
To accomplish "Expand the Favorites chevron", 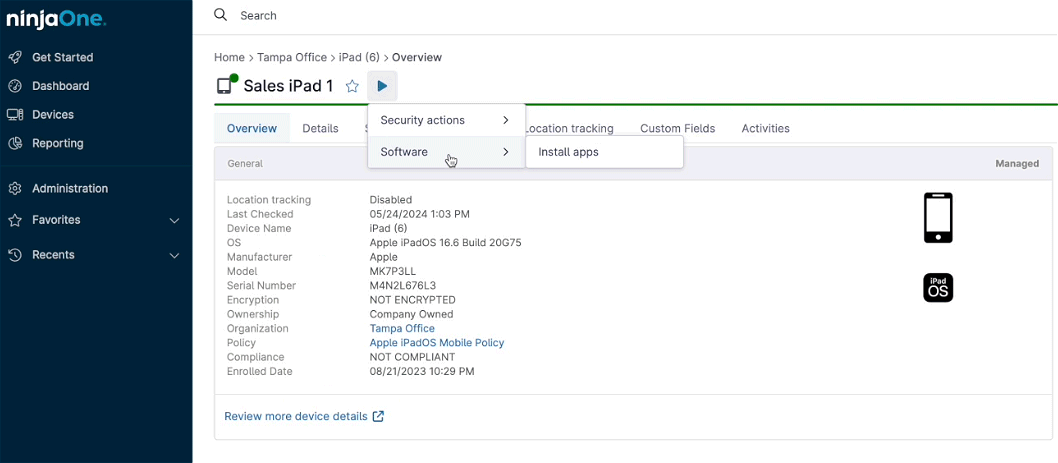I will [174, 221].
